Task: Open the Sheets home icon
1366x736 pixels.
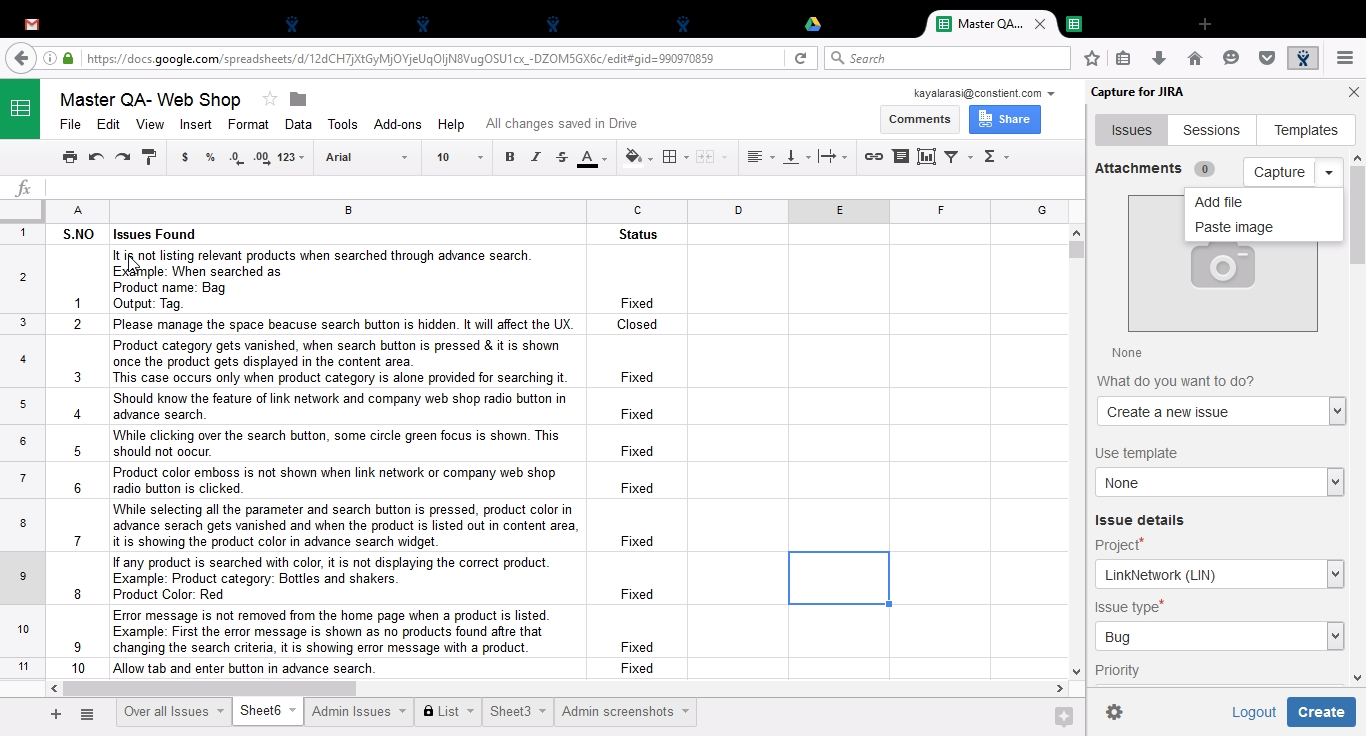Action: (20, 108)
